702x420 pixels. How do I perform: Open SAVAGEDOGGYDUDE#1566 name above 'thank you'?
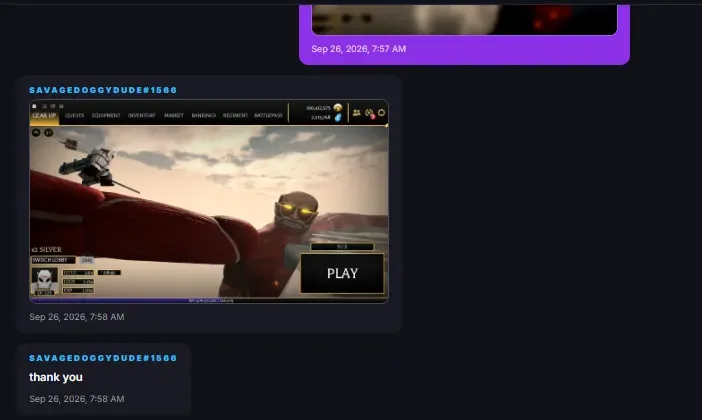pyautogui.click(x=103, y=358)
